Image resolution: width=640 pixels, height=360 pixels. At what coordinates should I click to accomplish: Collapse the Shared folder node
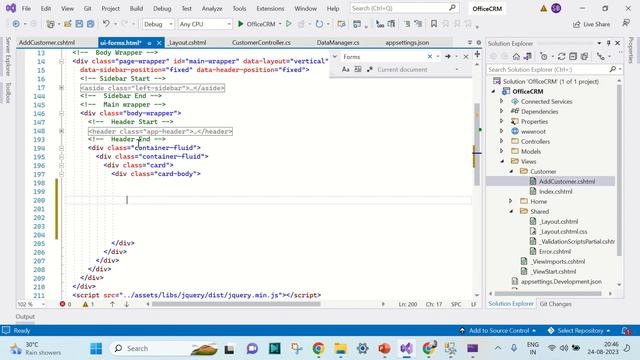click(x=511, y=211)
